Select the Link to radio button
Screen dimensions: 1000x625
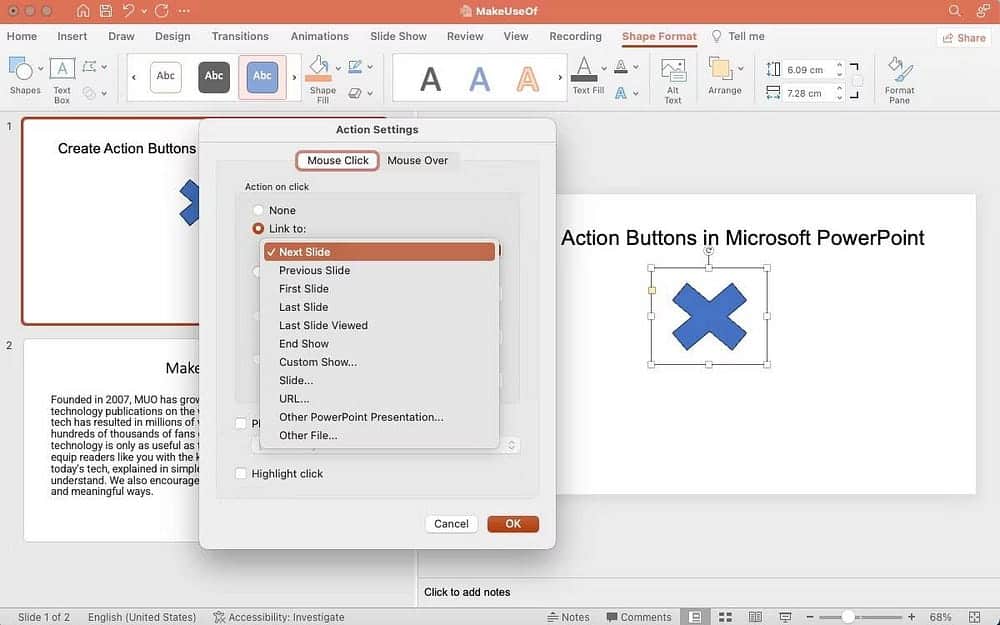tap(258, 228)
